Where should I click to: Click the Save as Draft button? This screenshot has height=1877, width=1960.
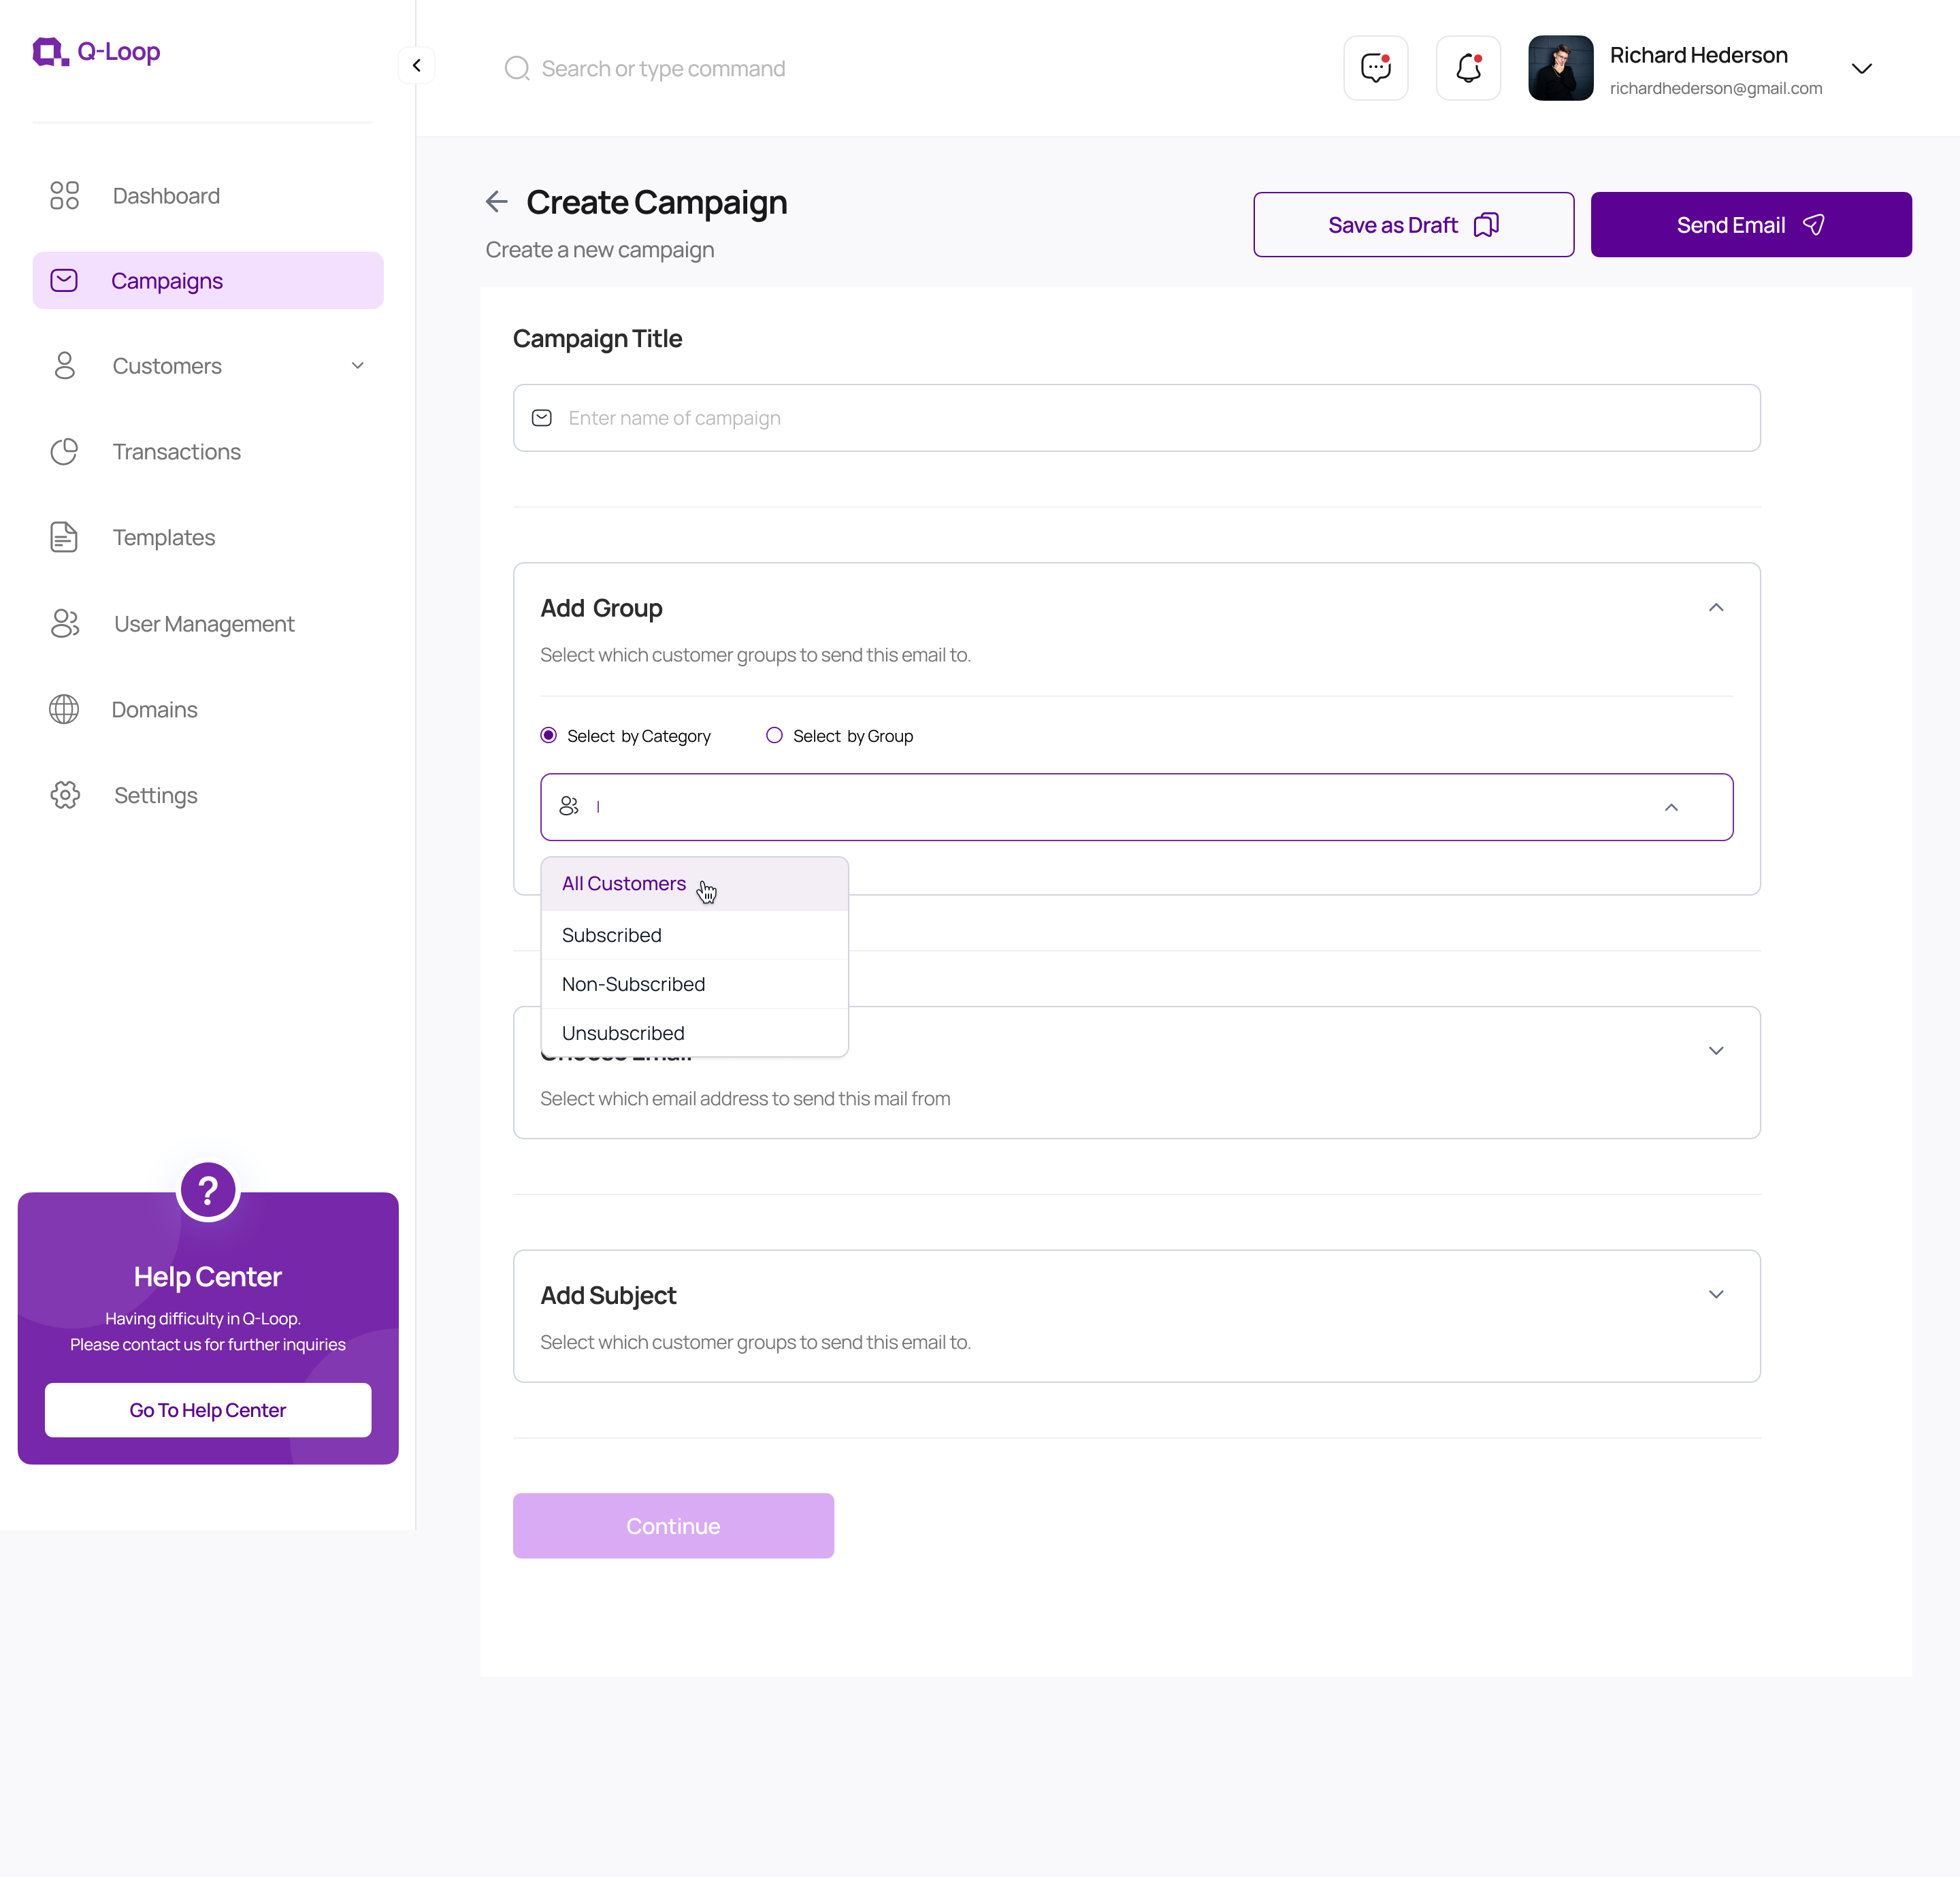pos(1413,224)
